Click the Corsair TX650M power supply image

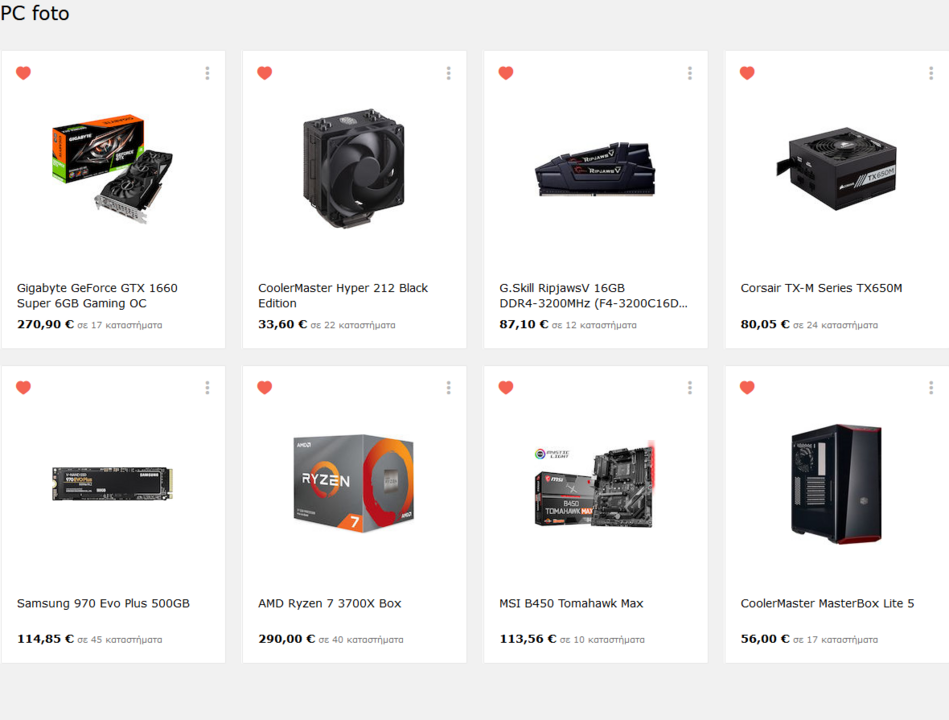(x=836, y=168)
